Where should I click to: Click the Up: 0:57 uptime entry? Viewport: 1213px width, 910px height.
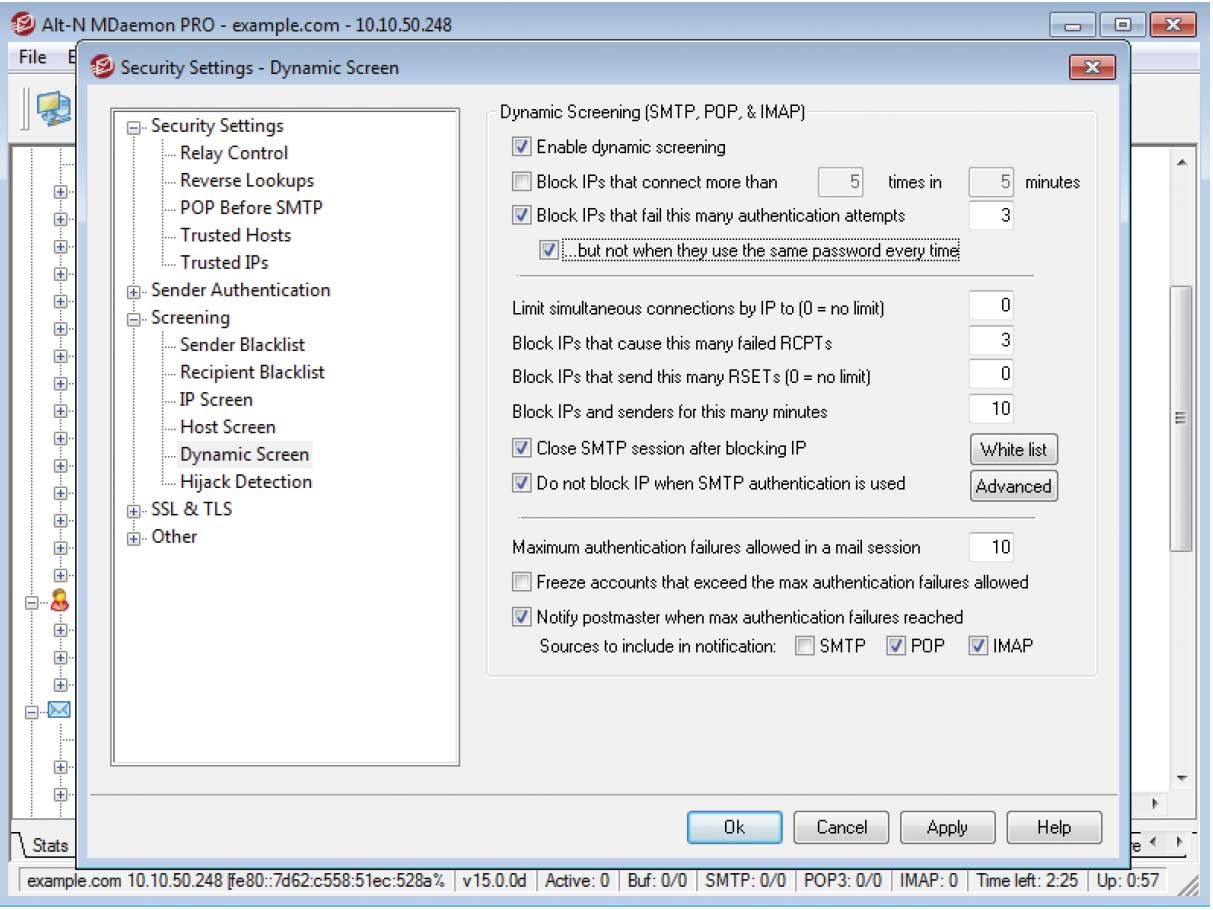(1129, 881)
